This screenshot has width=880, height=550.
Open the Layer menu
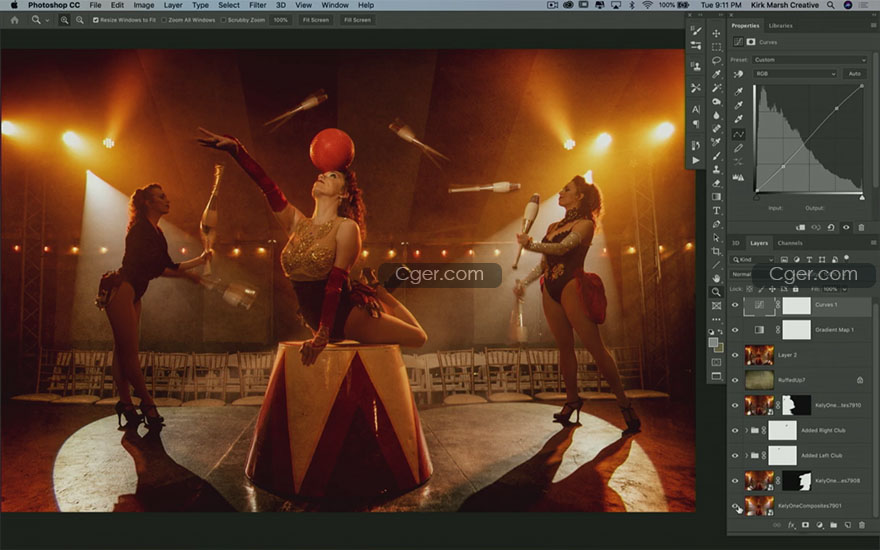coord(173,5)
